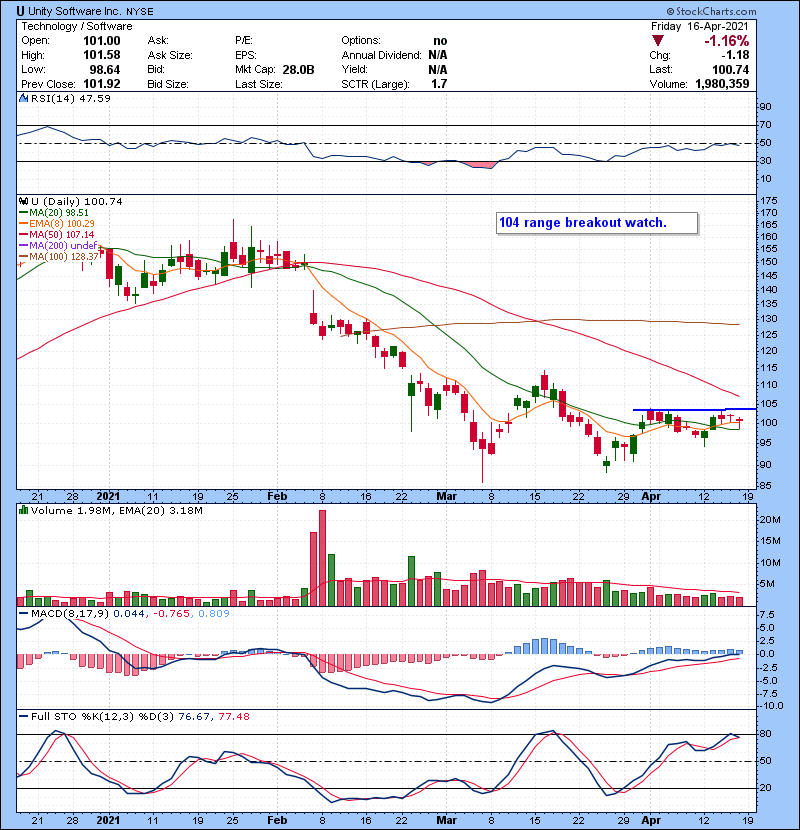The height and width of the screenshot is (830, 800).
Task: Click the red down-arrow change indicator
Action: coord(658,41)
